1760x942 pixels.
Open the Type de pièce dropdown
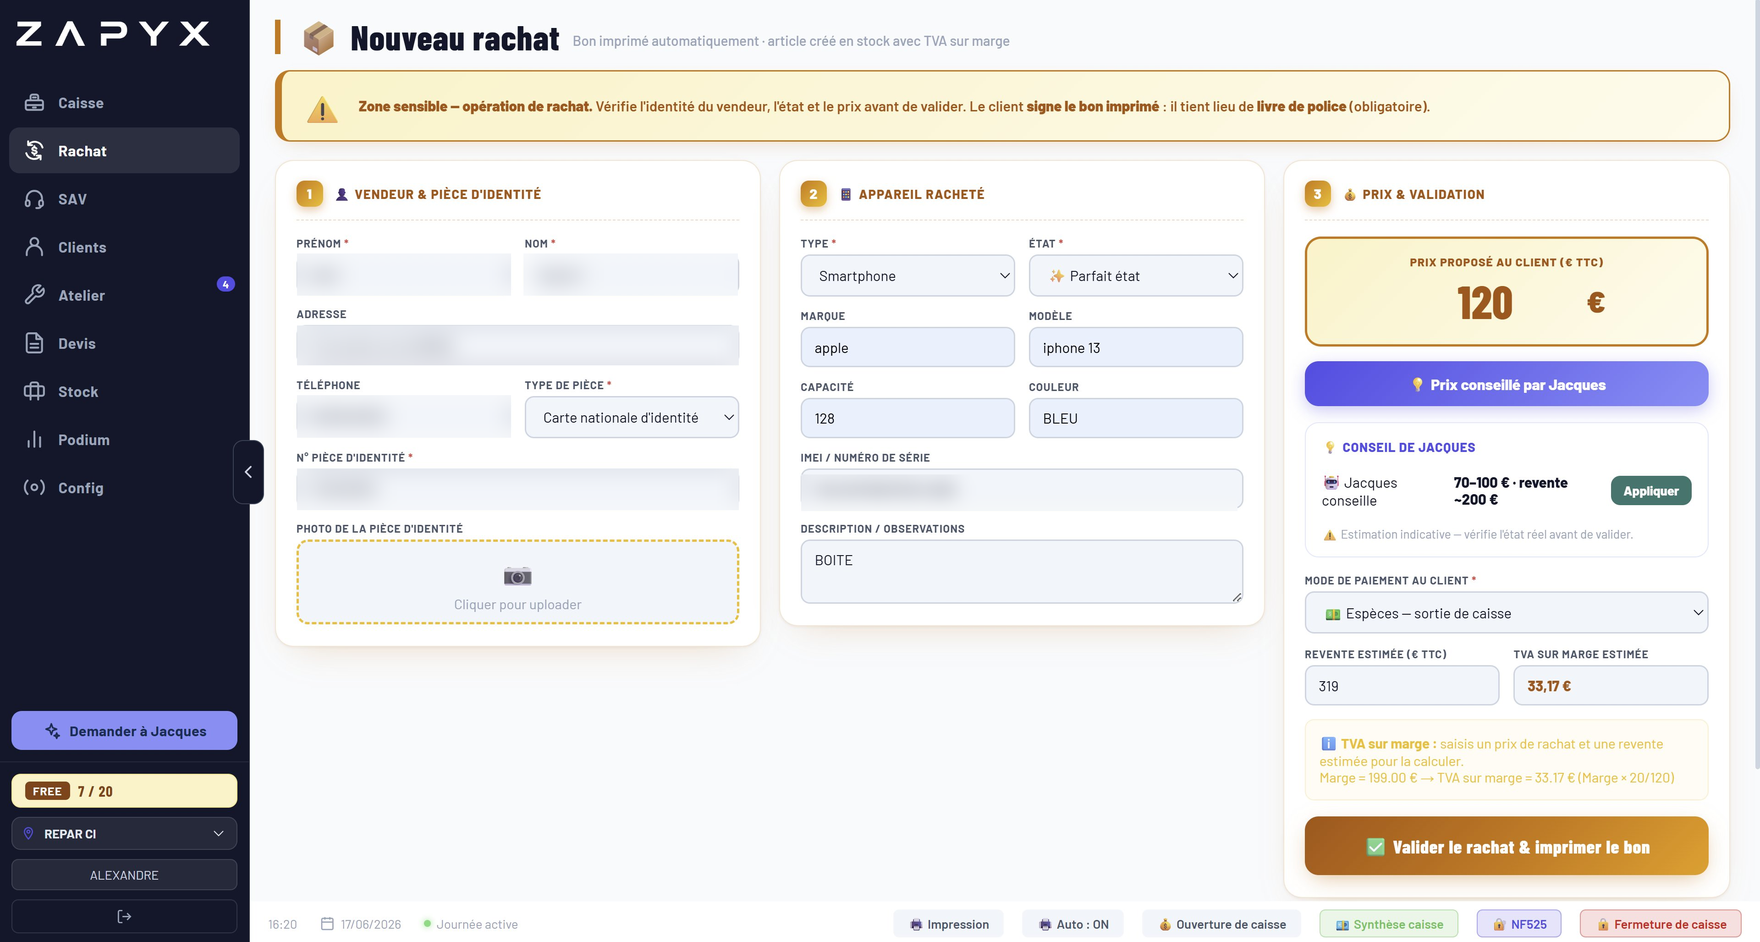(x=631, y=417)
